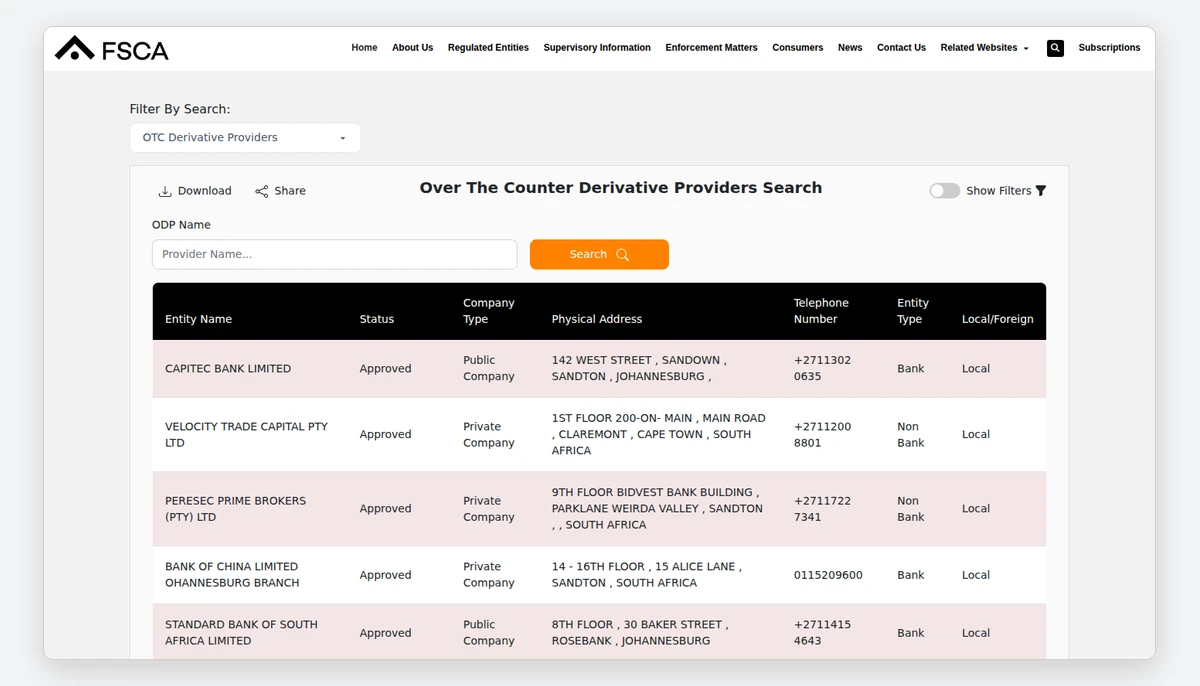
Task: Click Local in Bank of China row
Action: tap(976, 575)
